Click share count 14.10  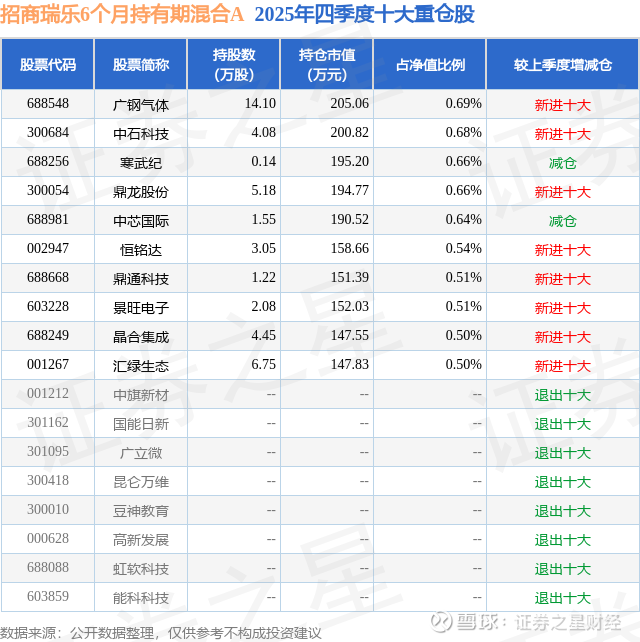260,103
